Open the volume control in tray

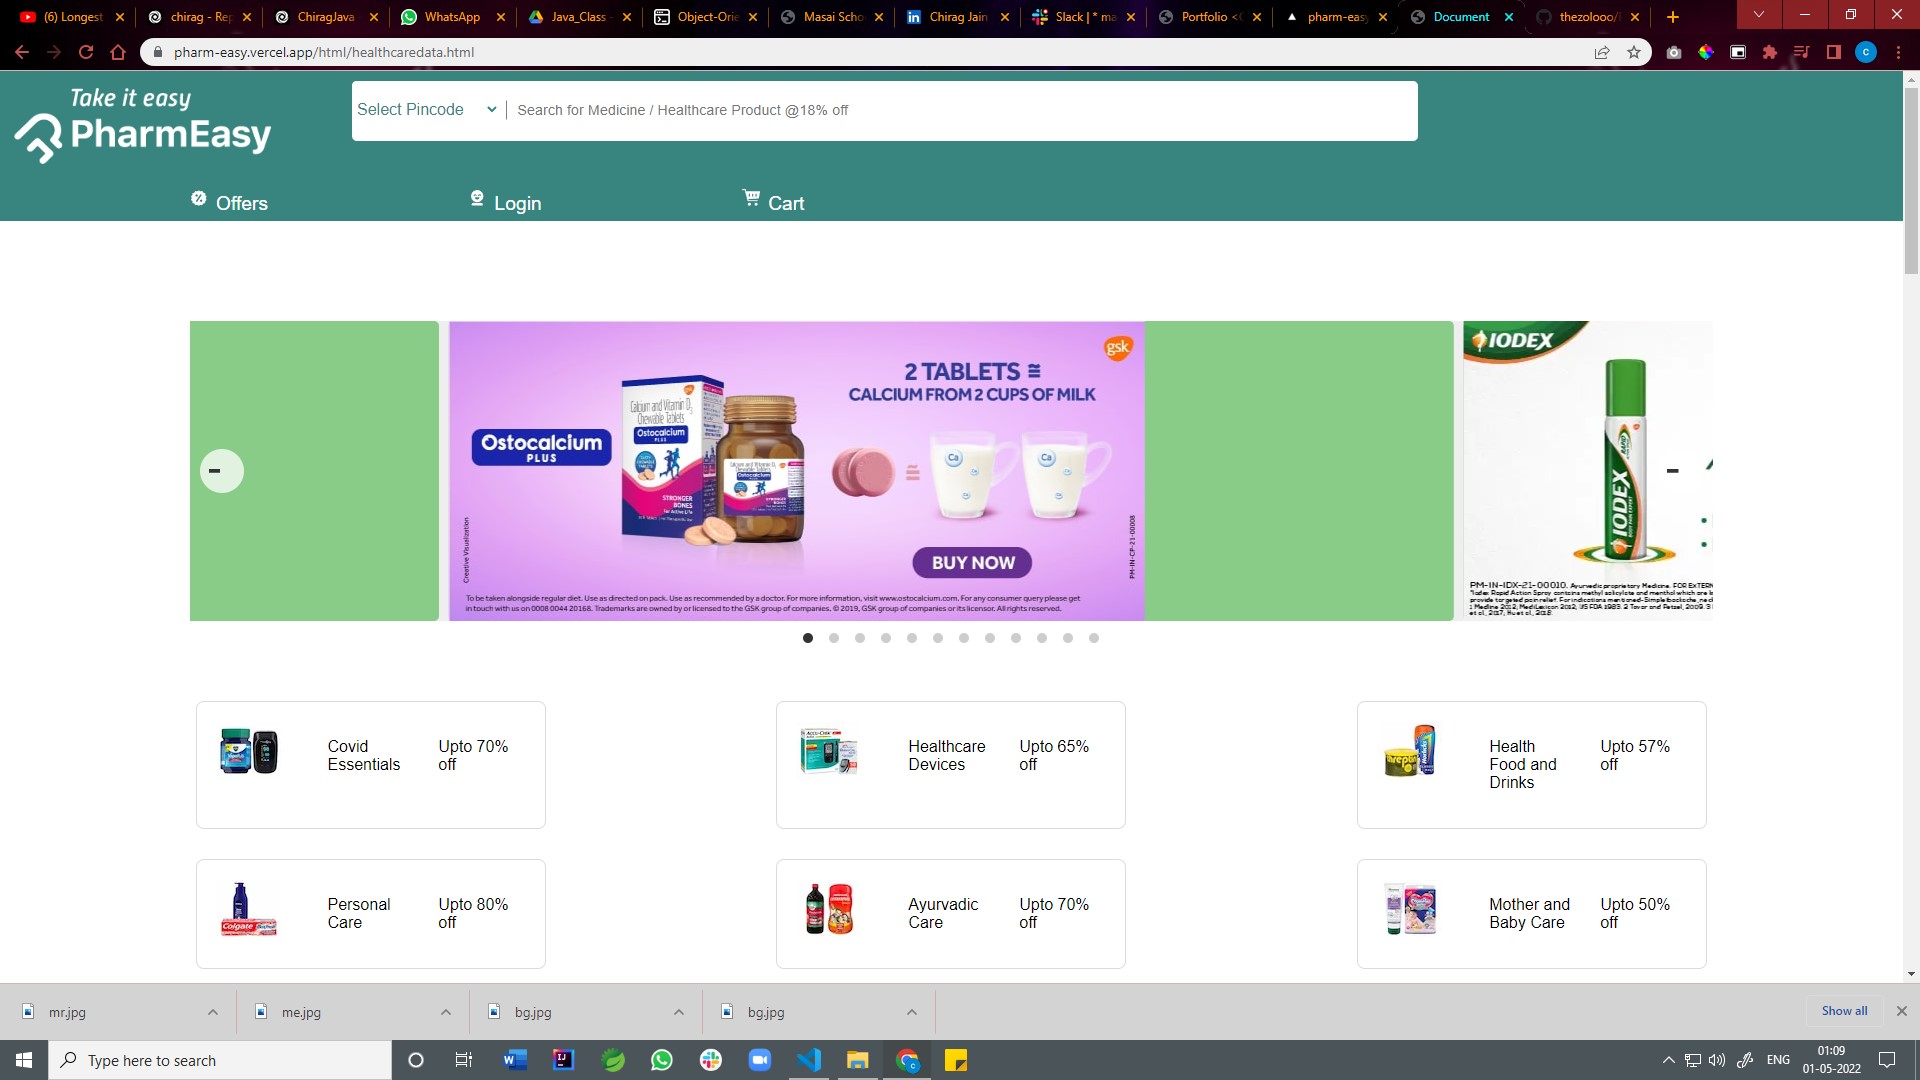point(1717,1060)
